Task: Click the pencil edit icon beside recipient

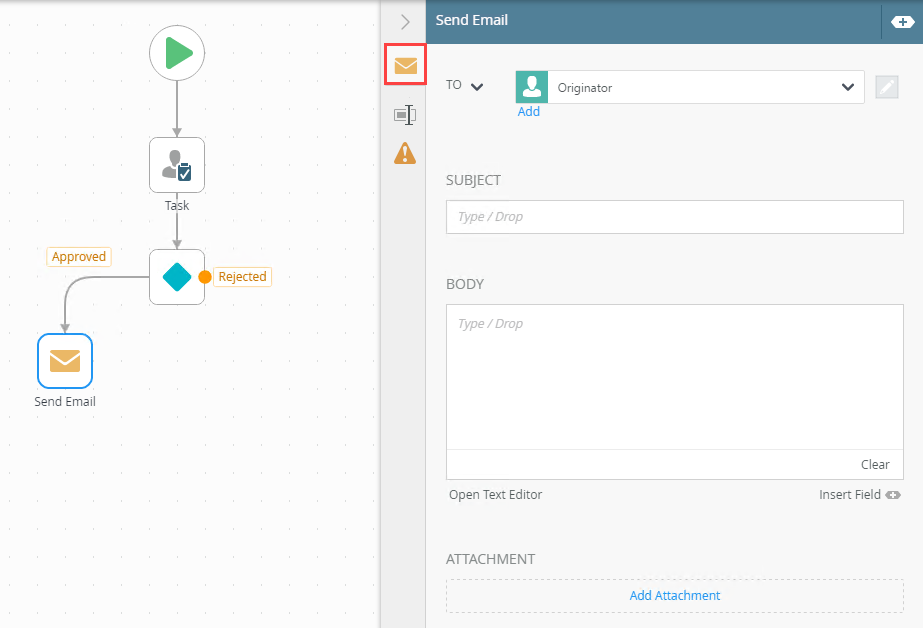Action: (887, 87)
